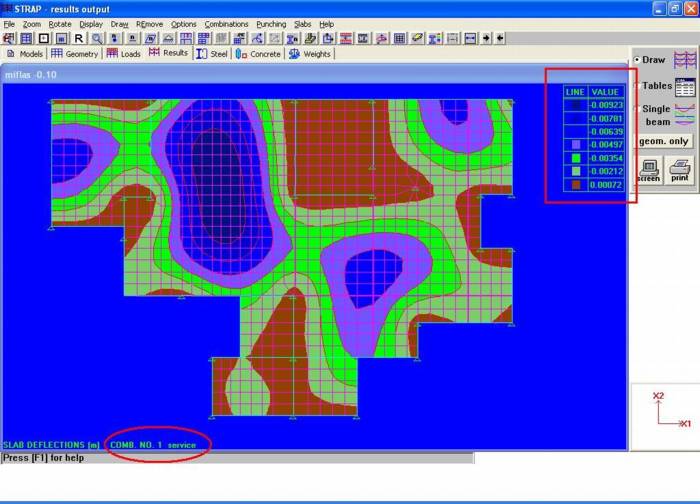The height and width of the screenshot is (504, 700).
Task: Click the blue dimension line toolbar icon
Action: [x=470, y=38]
